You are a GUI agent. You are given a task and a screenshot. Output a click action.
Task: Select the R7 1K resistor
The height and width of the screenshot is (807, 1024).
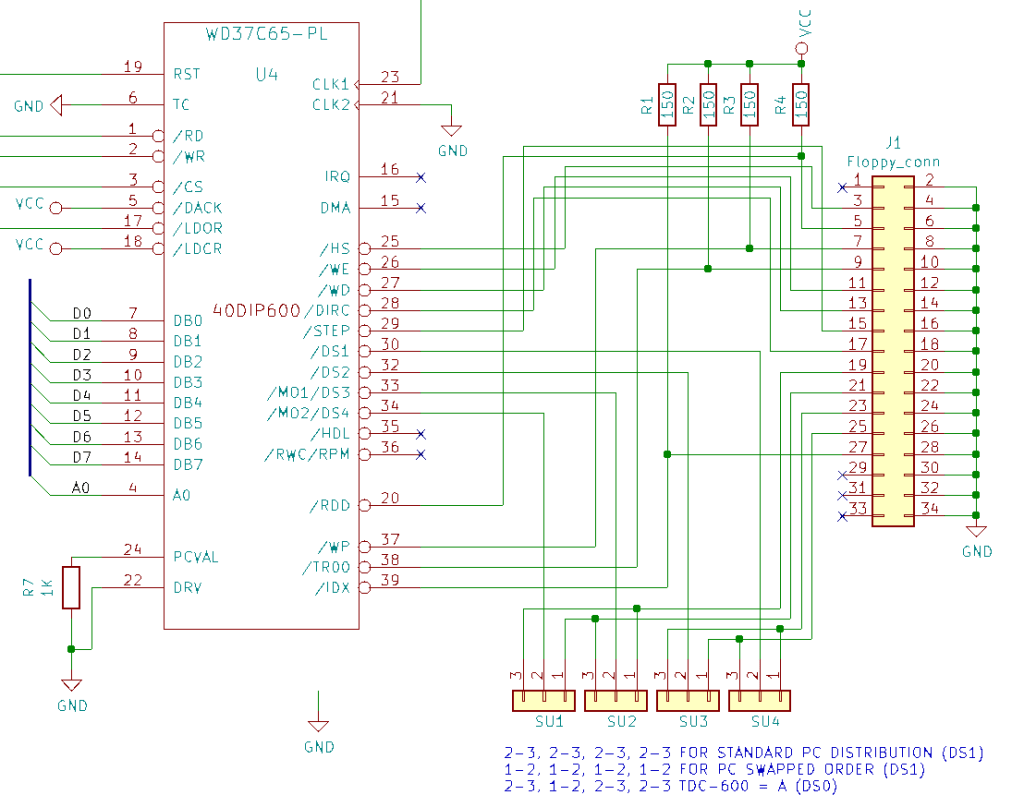(x=71, y=587)
